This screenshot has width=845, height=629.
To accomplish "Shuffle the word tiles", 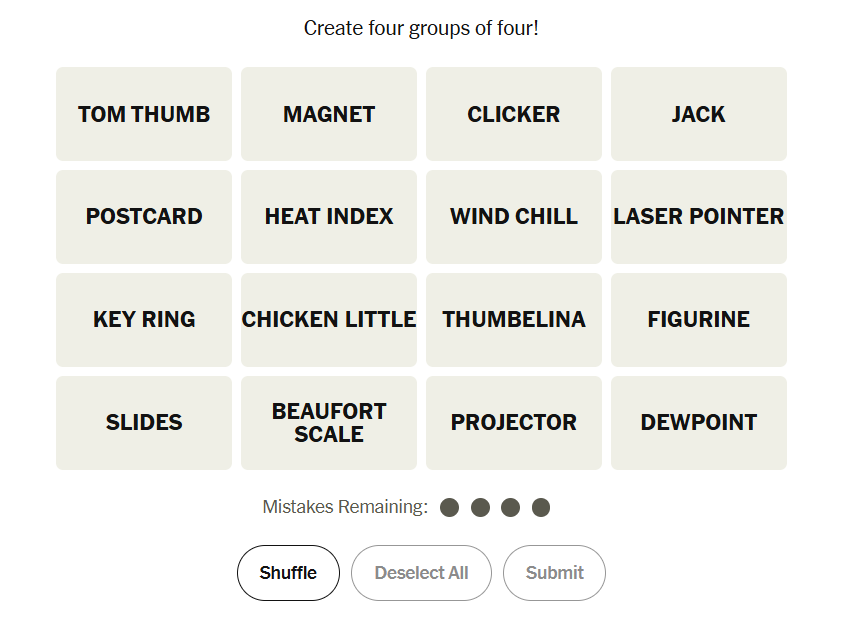I will coord(288,573).
